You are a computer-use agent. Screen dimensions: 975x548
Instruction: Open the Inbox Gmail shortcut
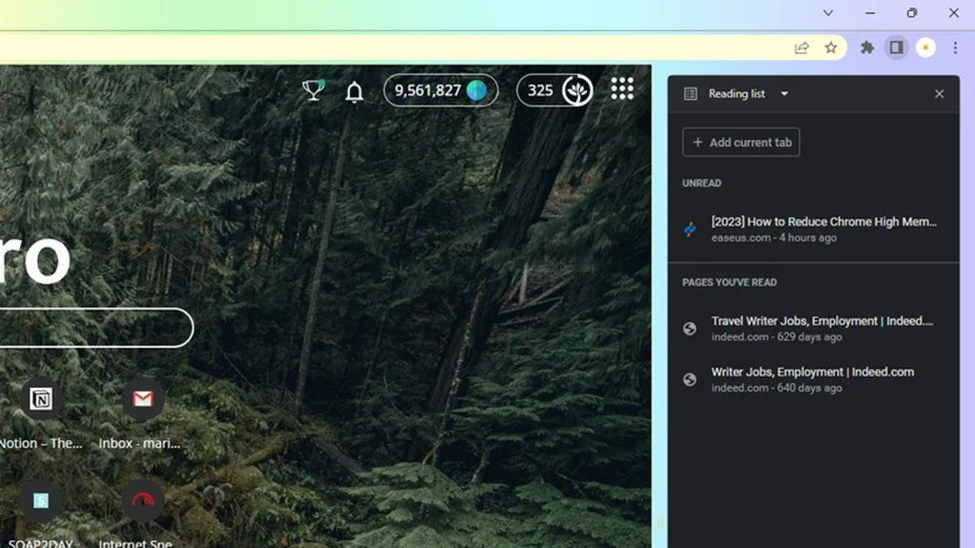coord(143,400)
